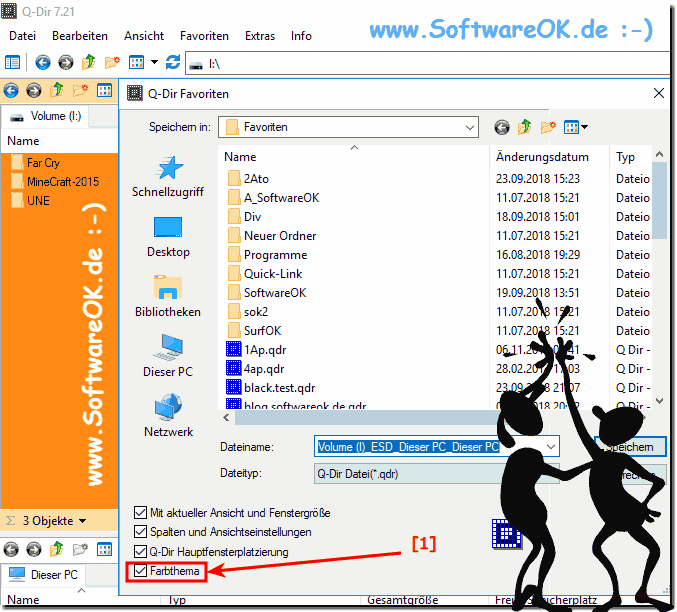This screenshot has width=677, height=612.
Task: Click the back arrow in the bottom-left pane
Action: 11,550
